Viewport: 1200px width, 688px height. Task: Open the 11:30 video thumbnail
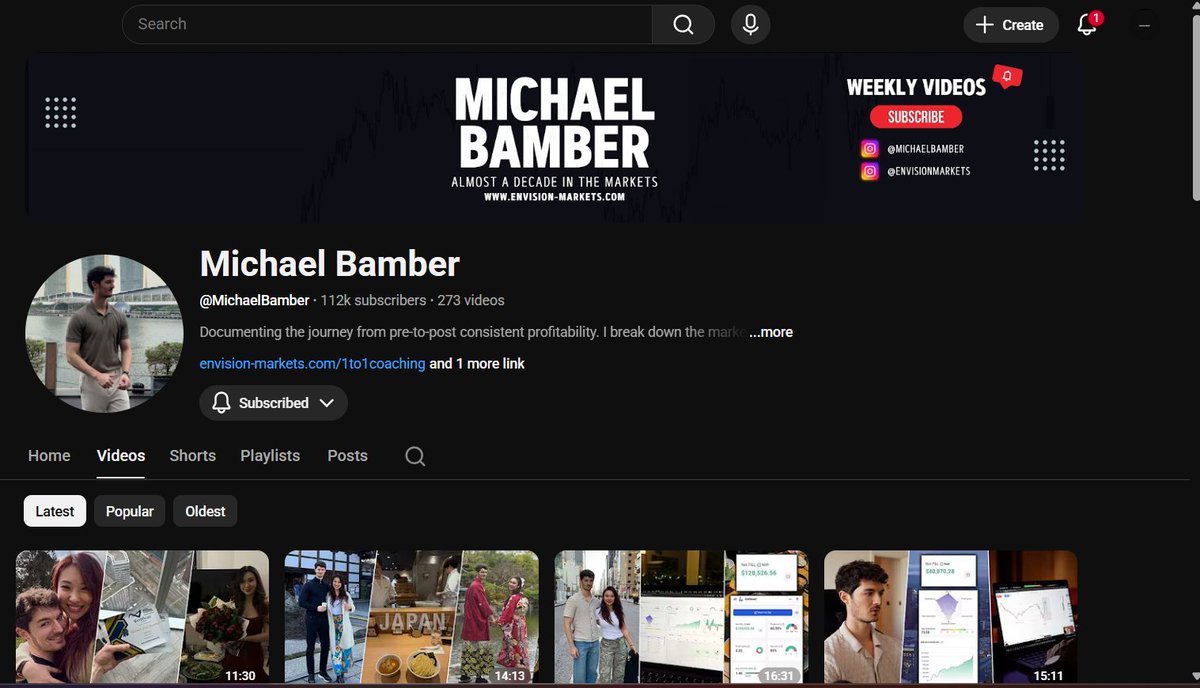[142, 618]
